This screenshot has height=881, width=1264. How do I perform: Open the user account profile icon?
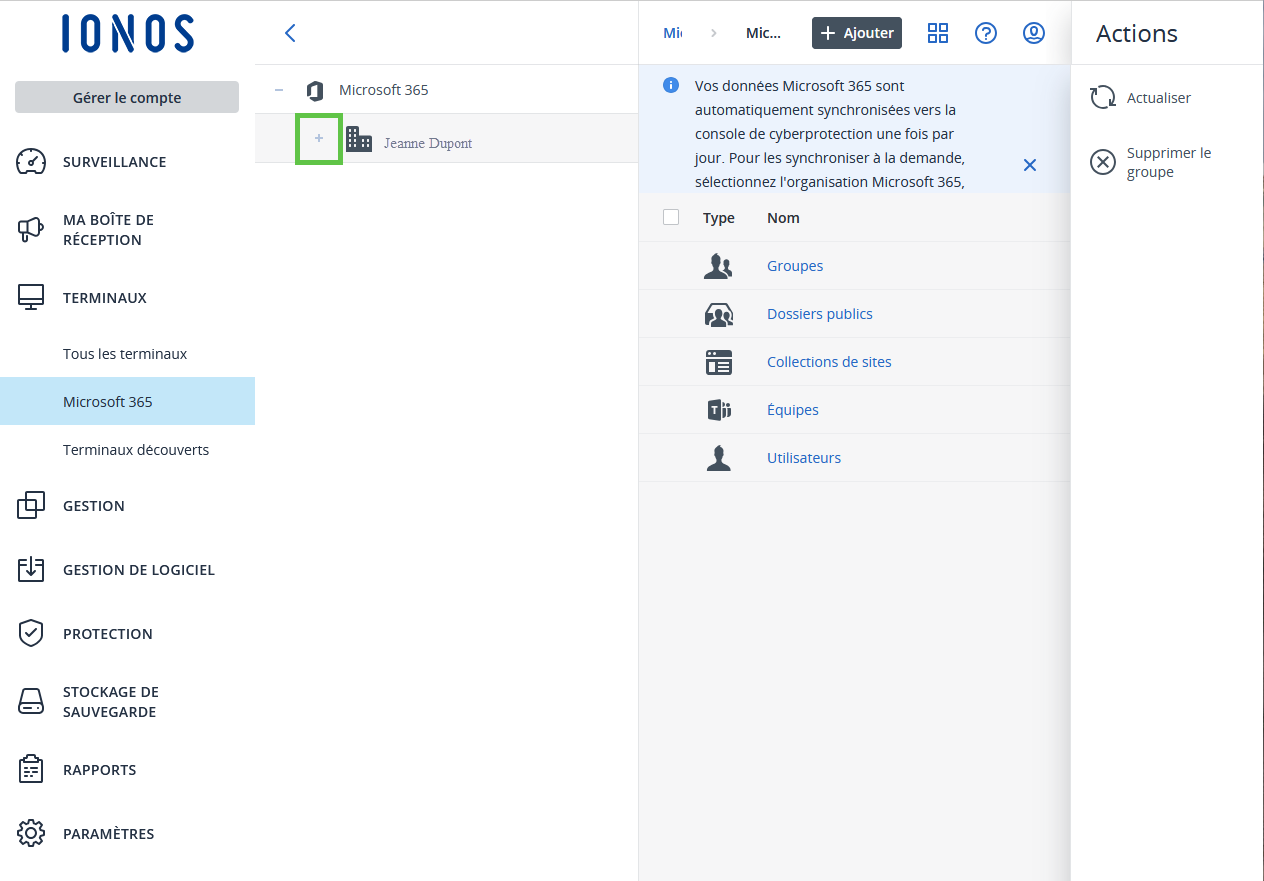pos(1033,33)
